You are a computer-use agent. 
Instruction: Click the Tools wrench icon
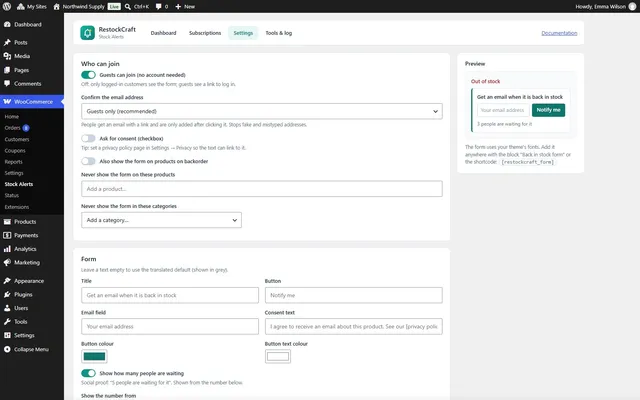pos(7,322)
